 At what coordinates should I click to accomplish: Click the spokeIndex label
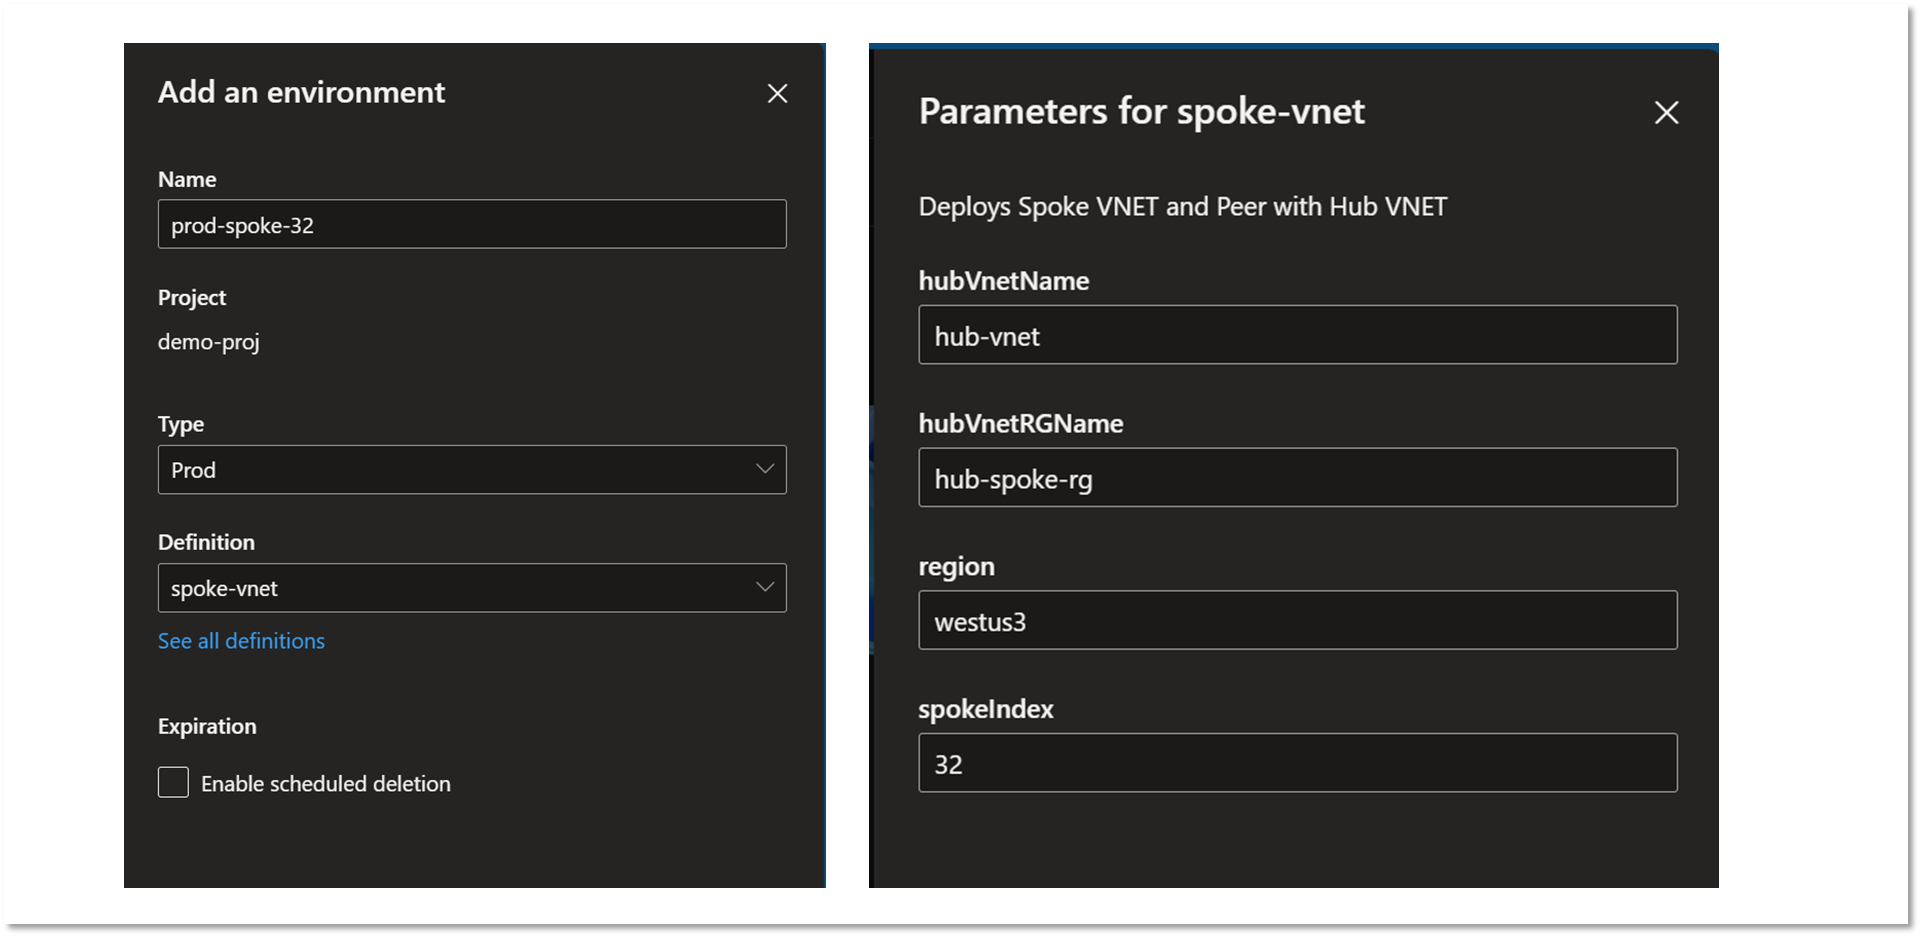[986, 710]
